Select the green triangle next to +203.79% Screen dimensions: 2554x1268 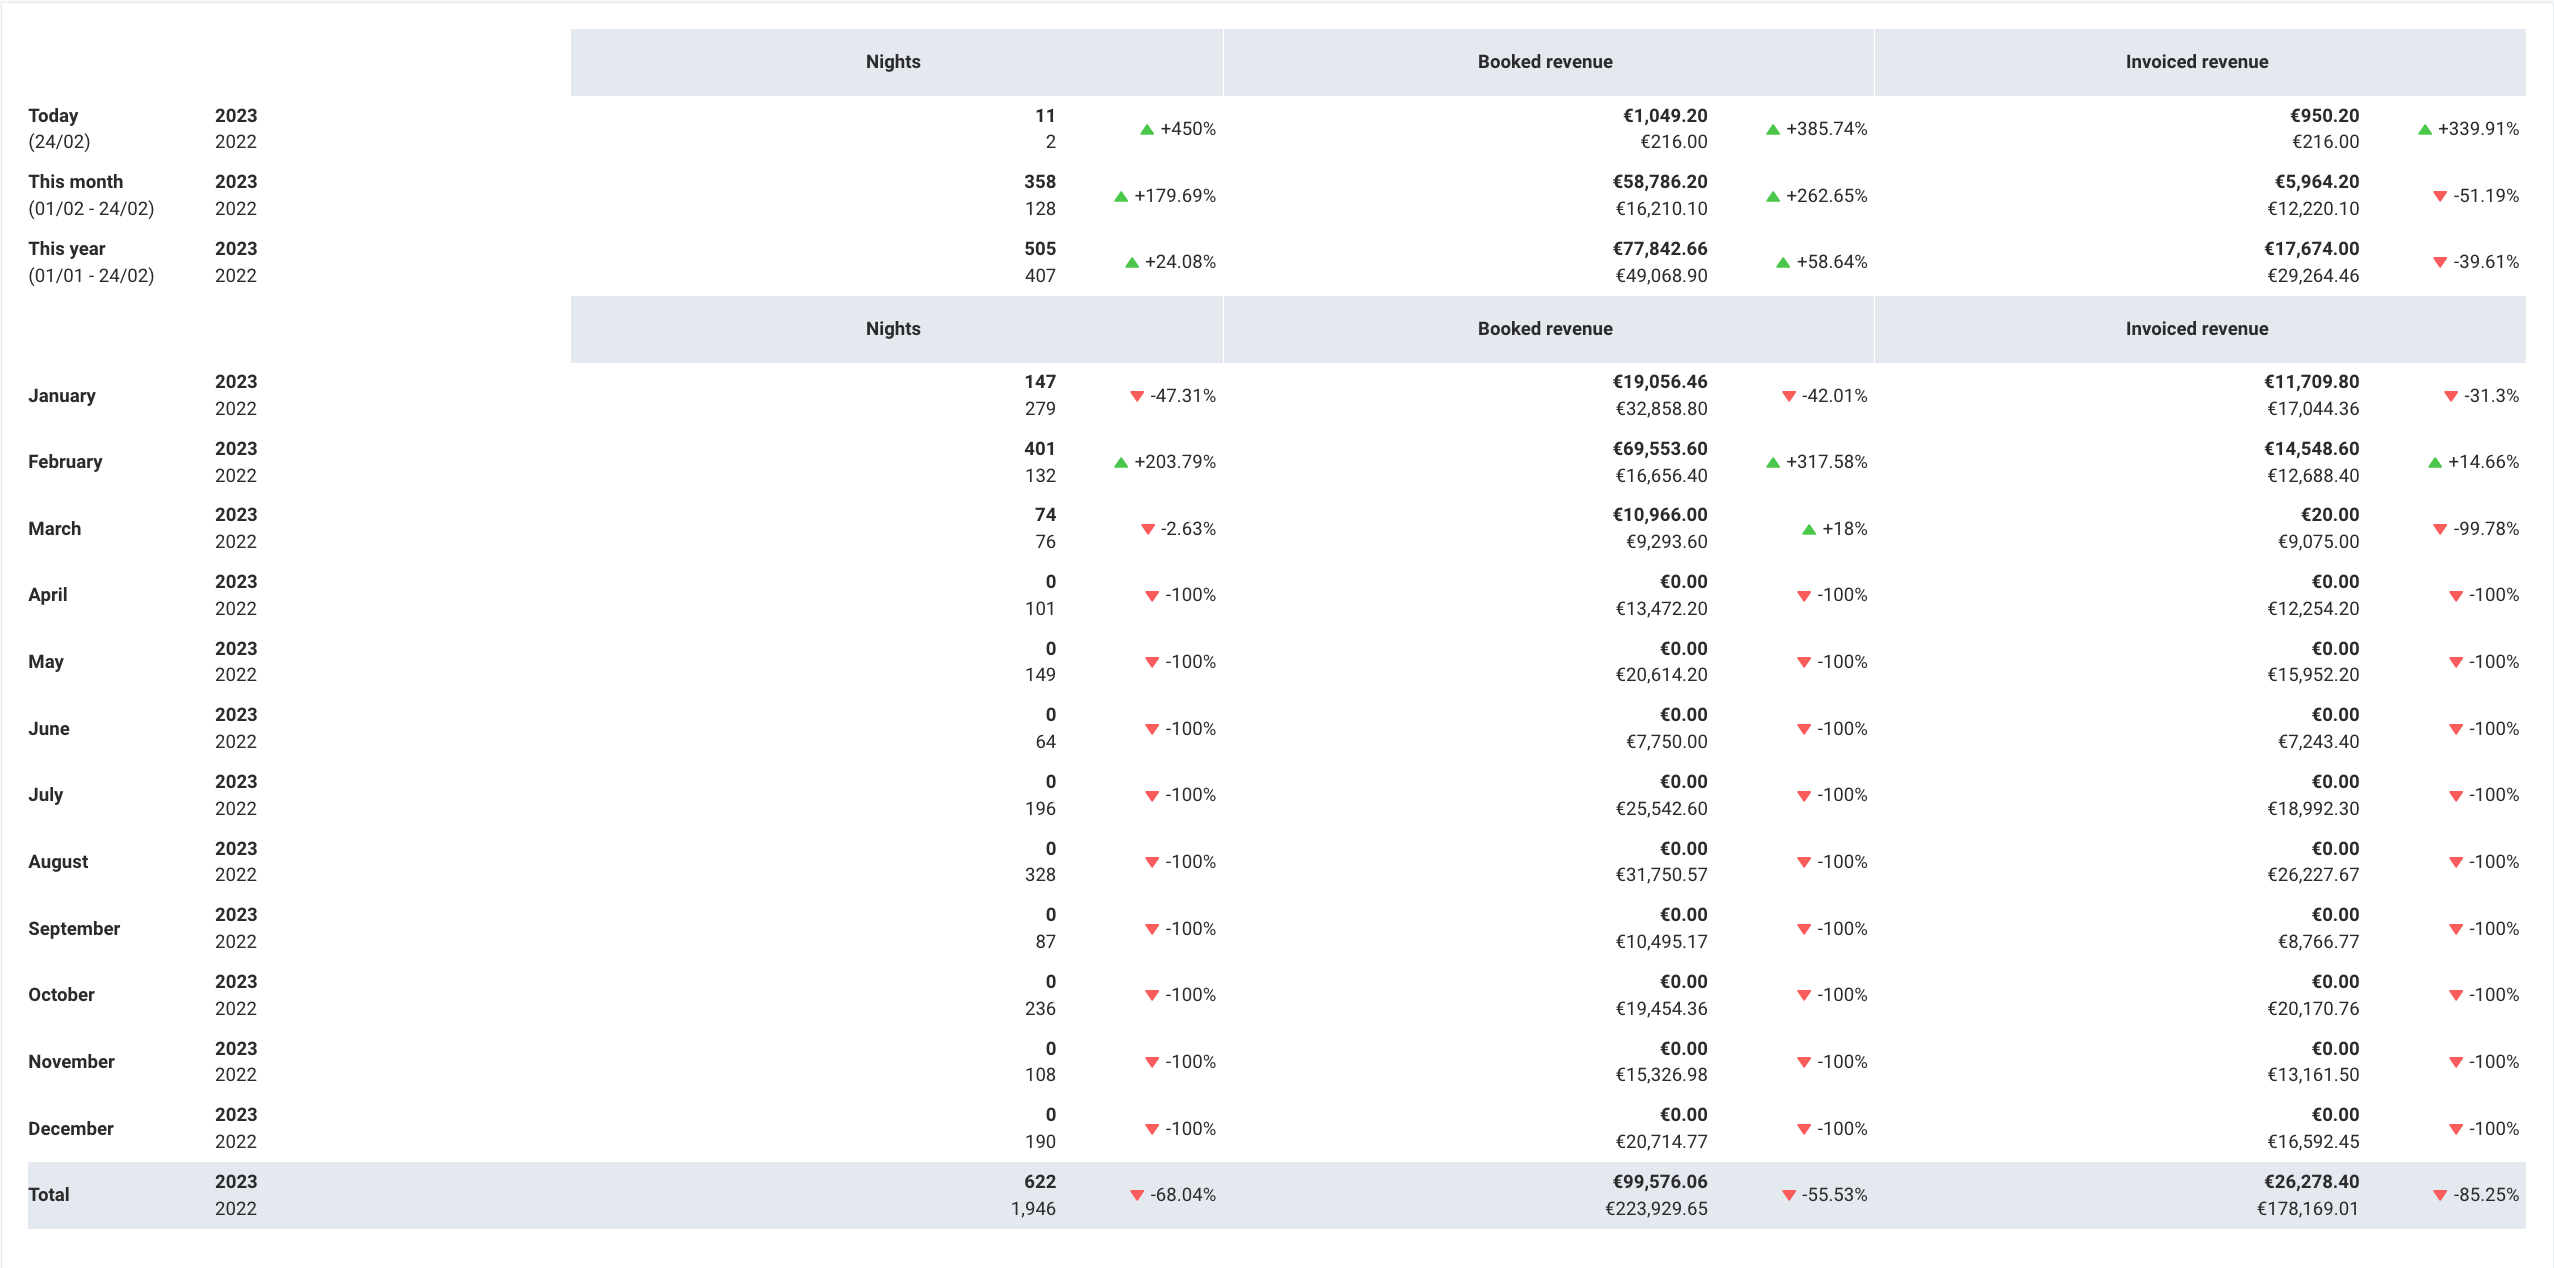pyautogui.click(x=1120, y=462)
